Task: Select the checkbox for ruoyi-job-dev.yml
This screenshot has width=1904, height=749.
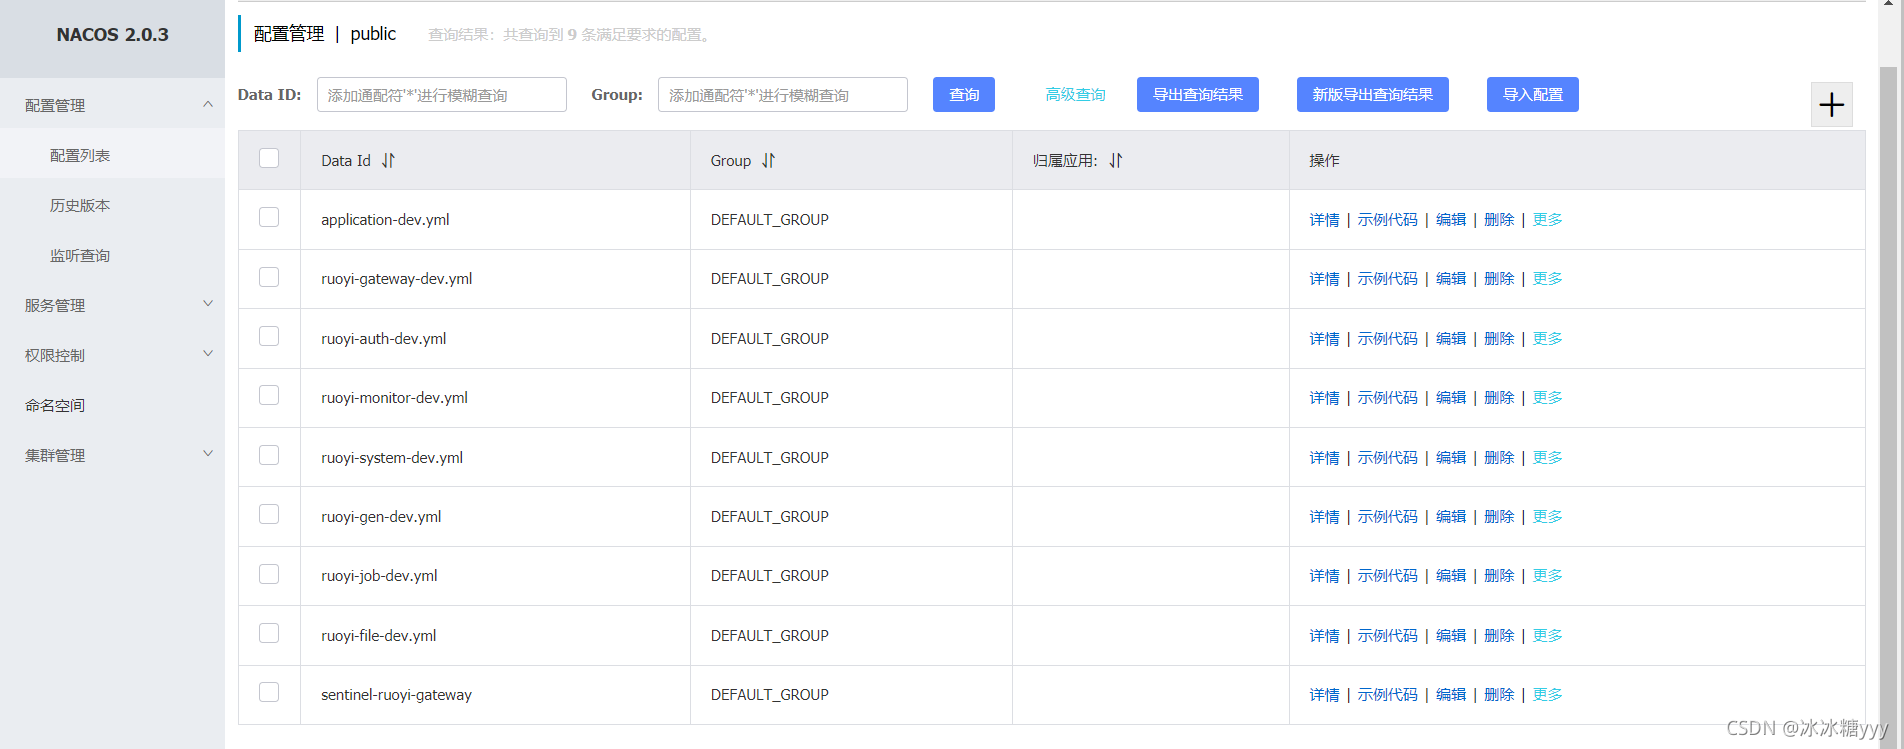Action: click(x=269, y=574)
